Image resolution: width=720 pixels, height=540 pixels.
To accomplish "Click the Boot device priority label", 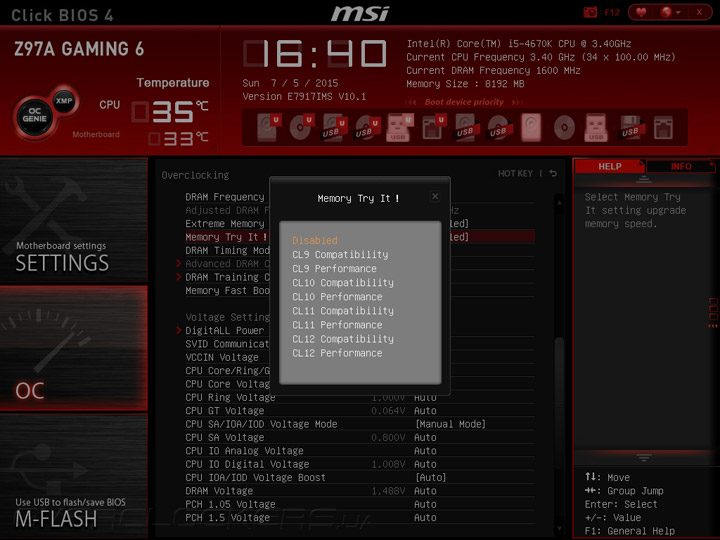I will [x=464, y=102].
